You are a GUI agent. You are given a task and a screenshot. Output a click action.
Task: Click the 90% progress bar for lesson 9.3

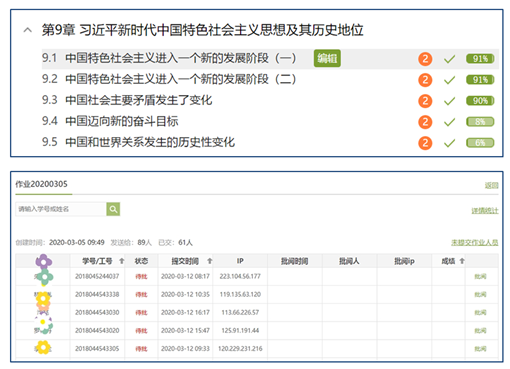coord(480,101)
